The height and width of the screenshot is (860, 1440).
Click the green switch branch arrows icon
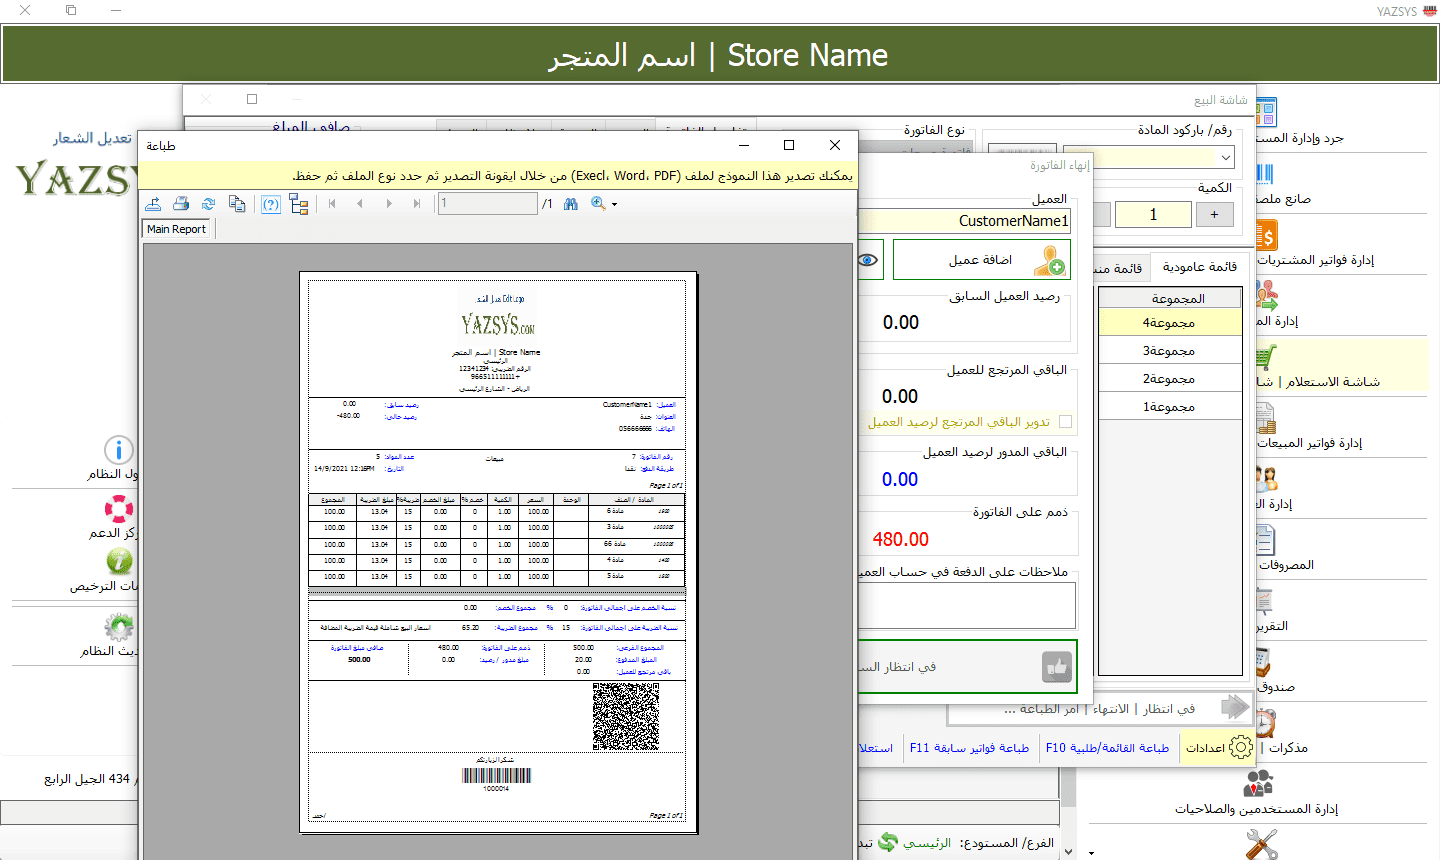[887, 842]
